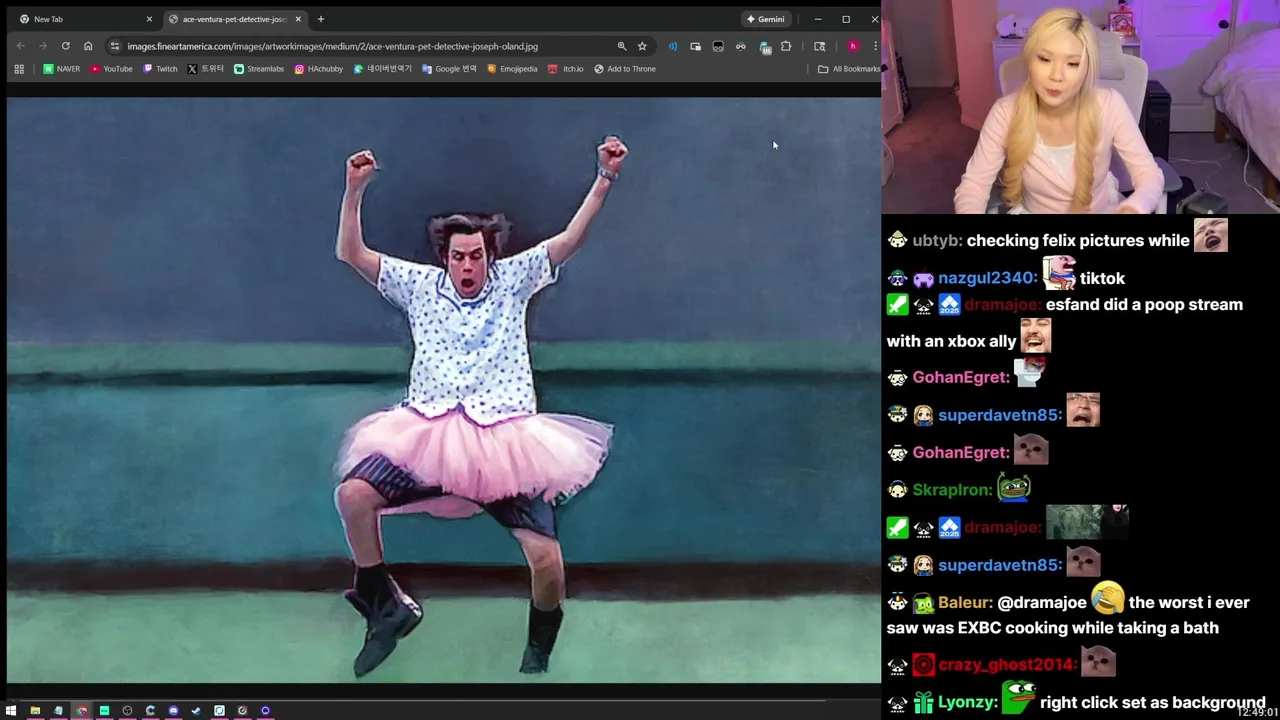
Task: Open the Chrome three-dot menu
Action: point(875,46)
